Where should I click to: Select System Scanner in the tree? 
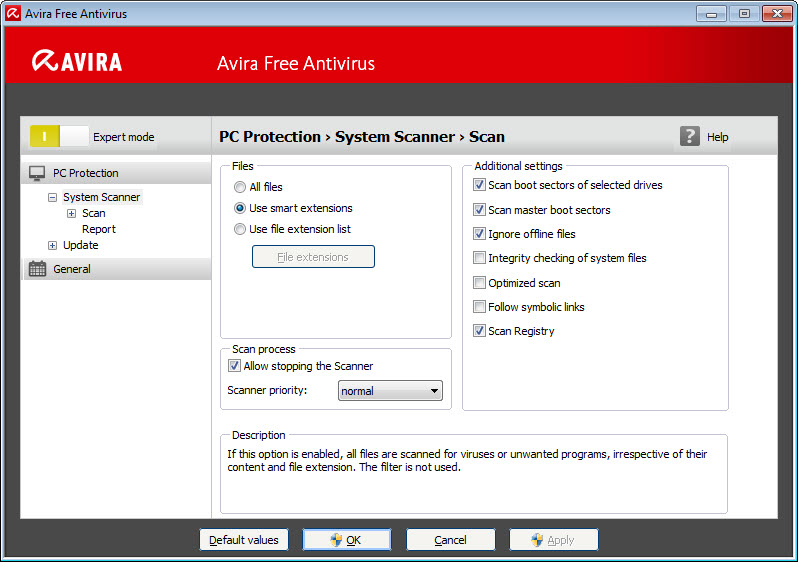point(101,197)
